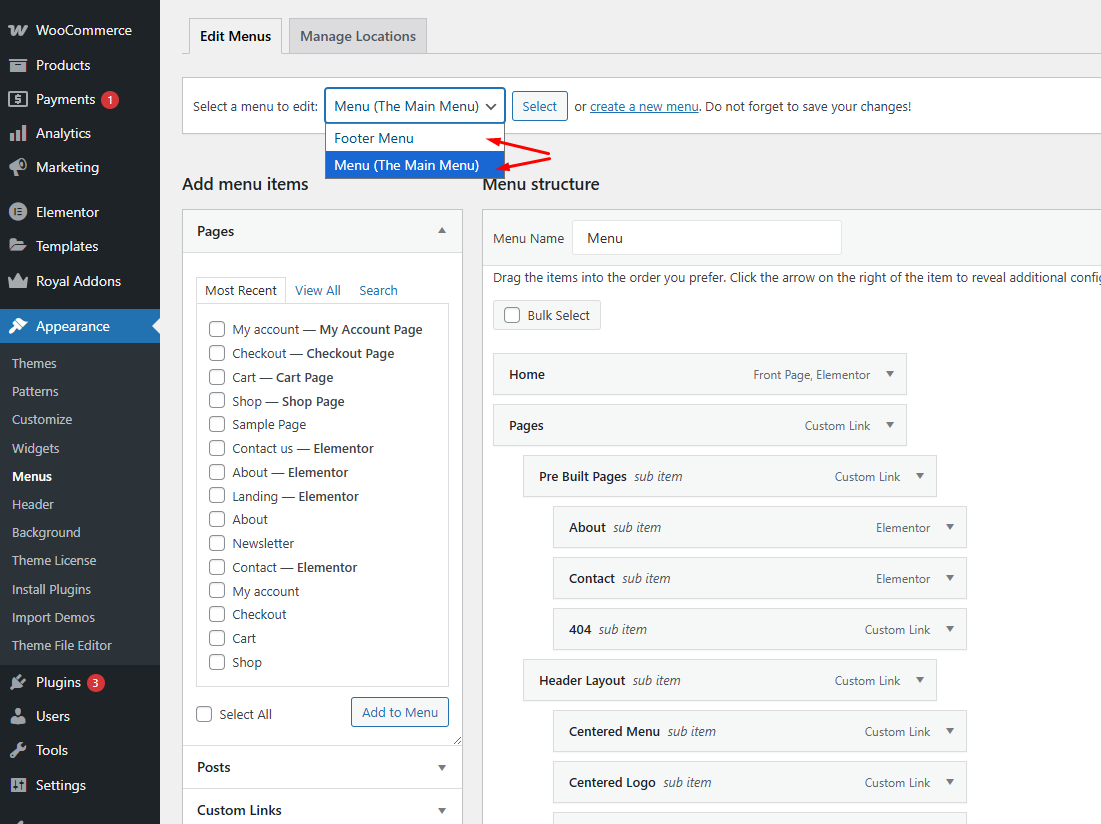
Task: Open Theme License submenu link
Action: click(x=54, y=561)
